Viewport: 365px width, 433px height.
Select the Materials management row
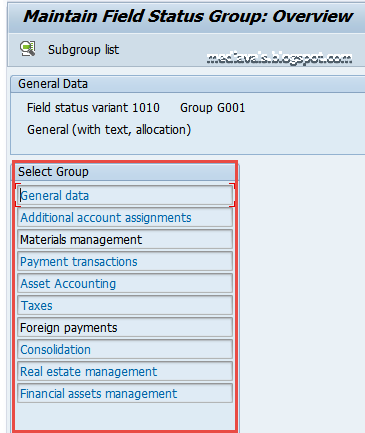125,240
